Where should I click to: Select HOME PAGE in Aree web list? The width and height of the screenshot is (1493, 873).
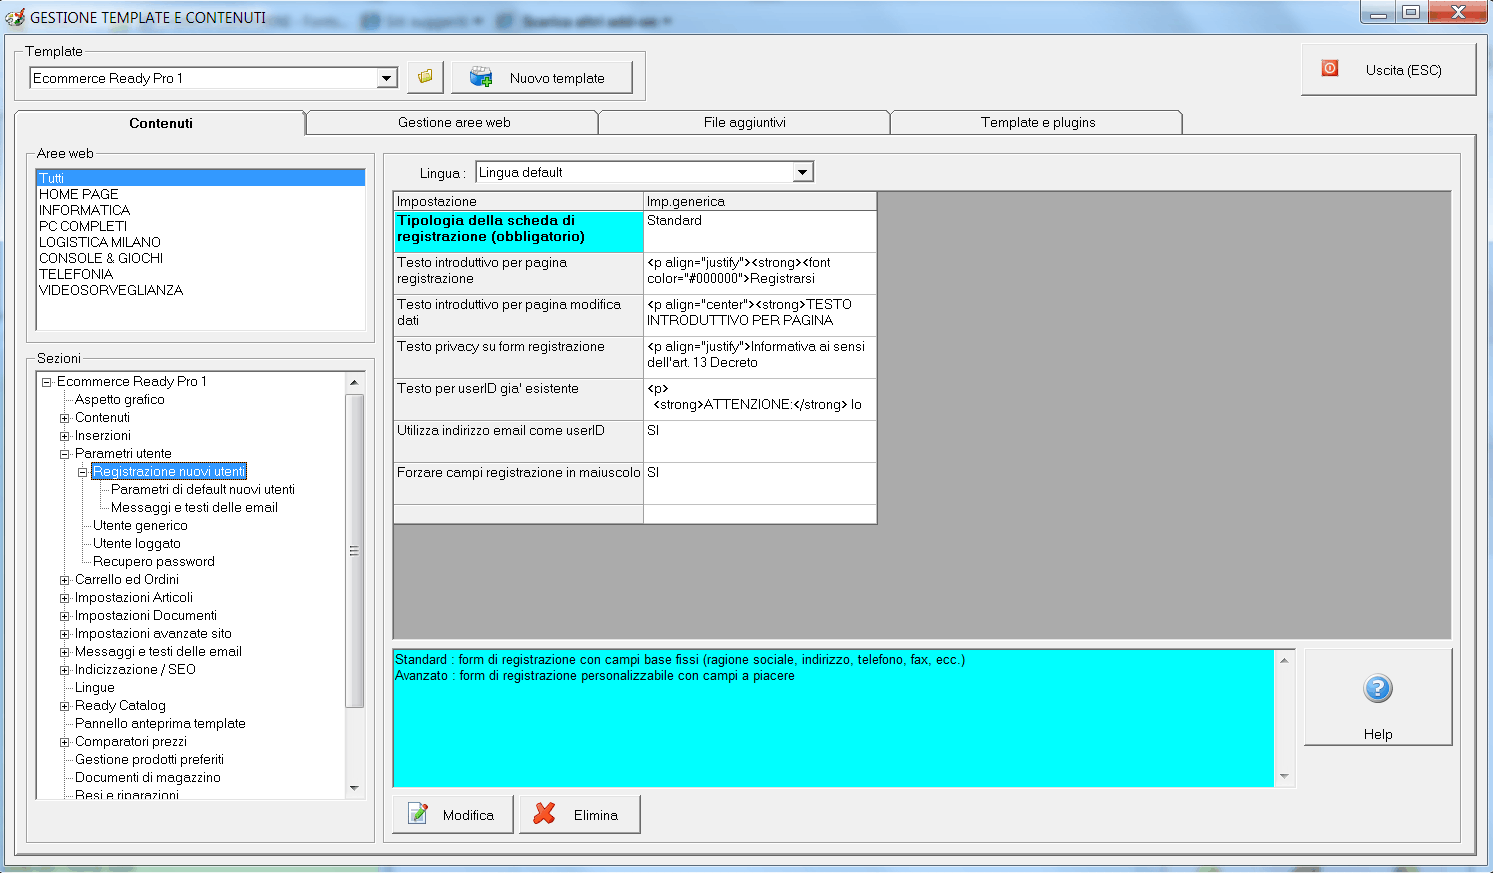coord(200,194)
